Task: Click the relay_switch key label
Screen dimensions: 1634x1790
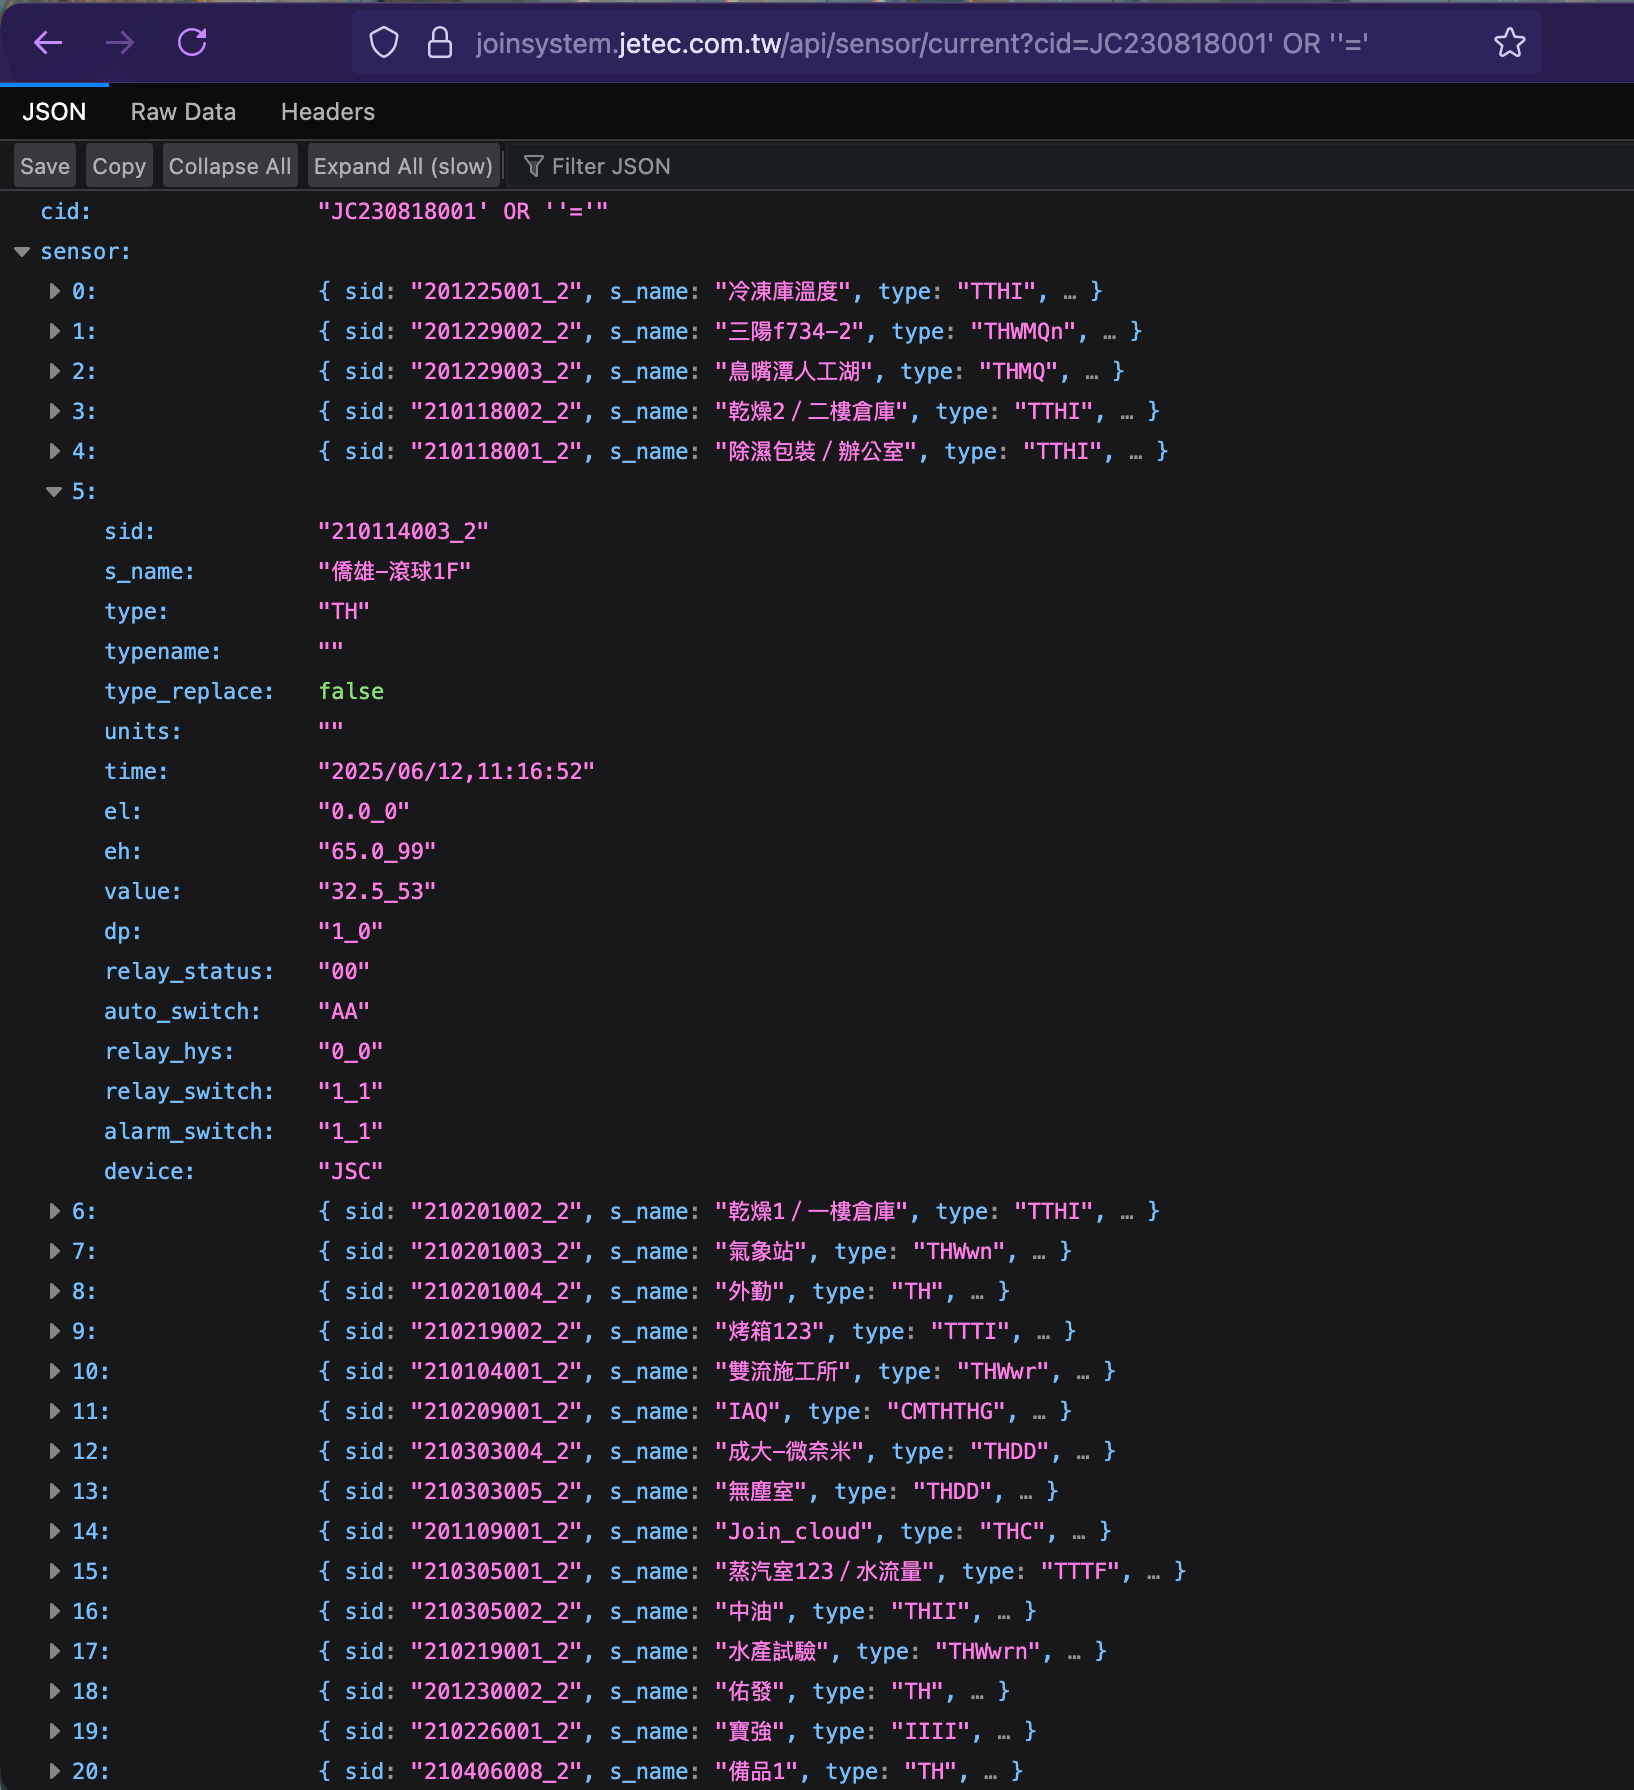Action: (189, 1091)
